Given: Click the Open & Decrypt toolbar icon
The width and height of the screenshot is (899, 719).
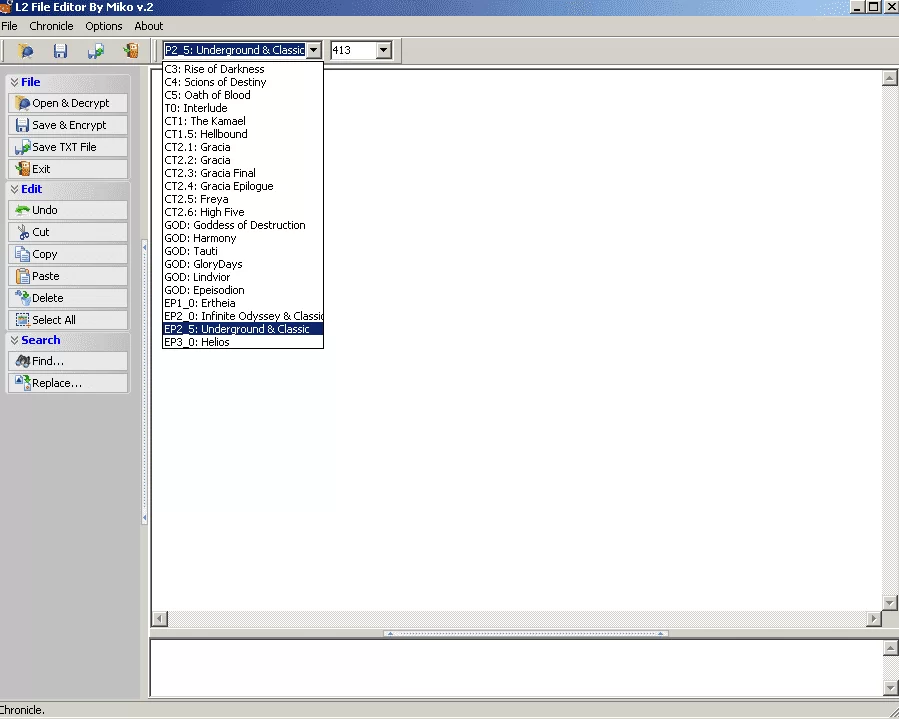Looking at the screenshot, I should (x=26, y=50).
